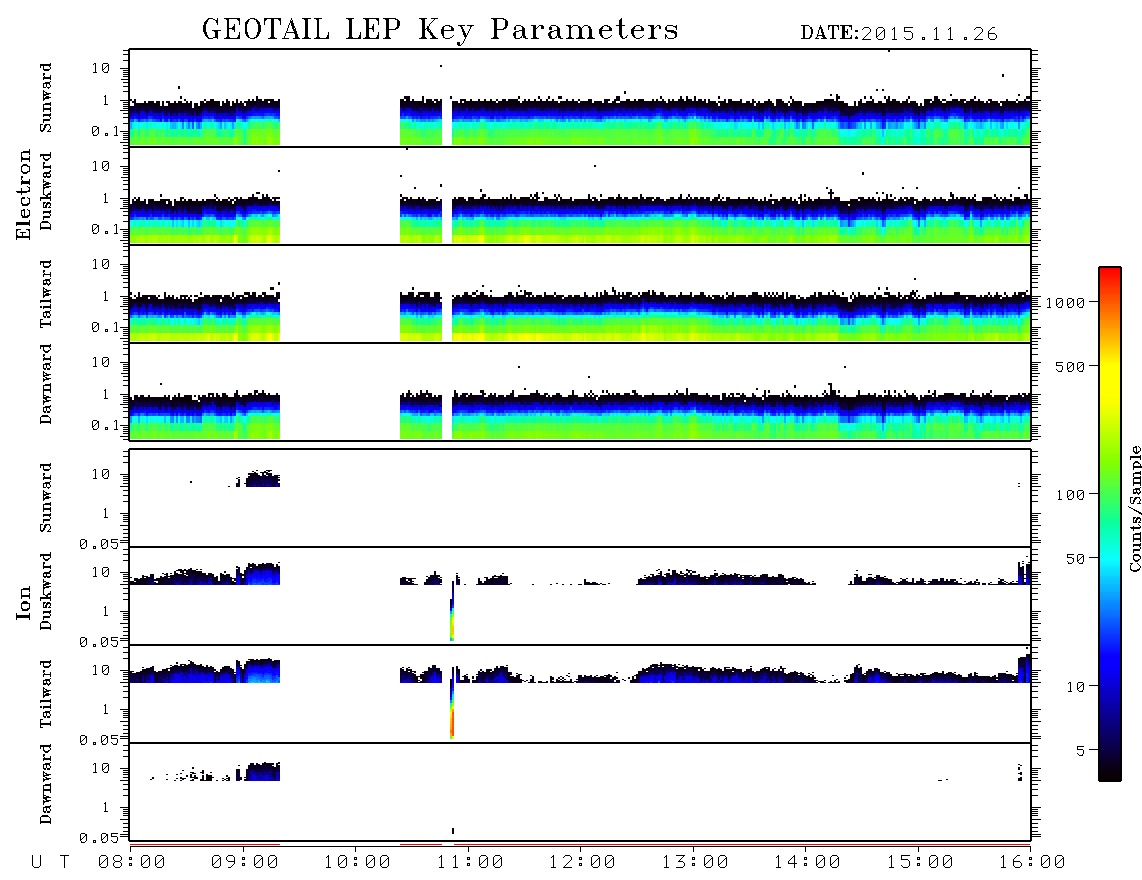This screenshot has width=1142, height=880.
Task: Click the 14:00 time axis label
Action: (x=807, y=863)
